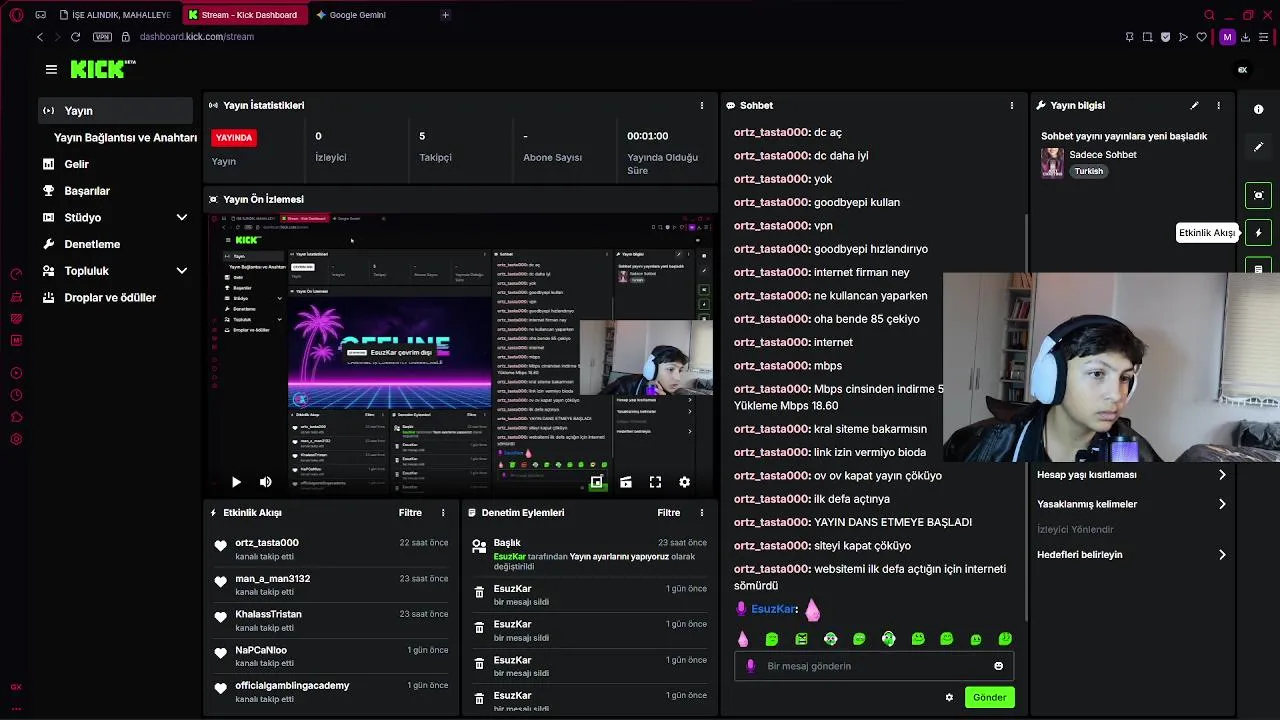Open browser heart bookmarks icon

(x=1202, y=37)
